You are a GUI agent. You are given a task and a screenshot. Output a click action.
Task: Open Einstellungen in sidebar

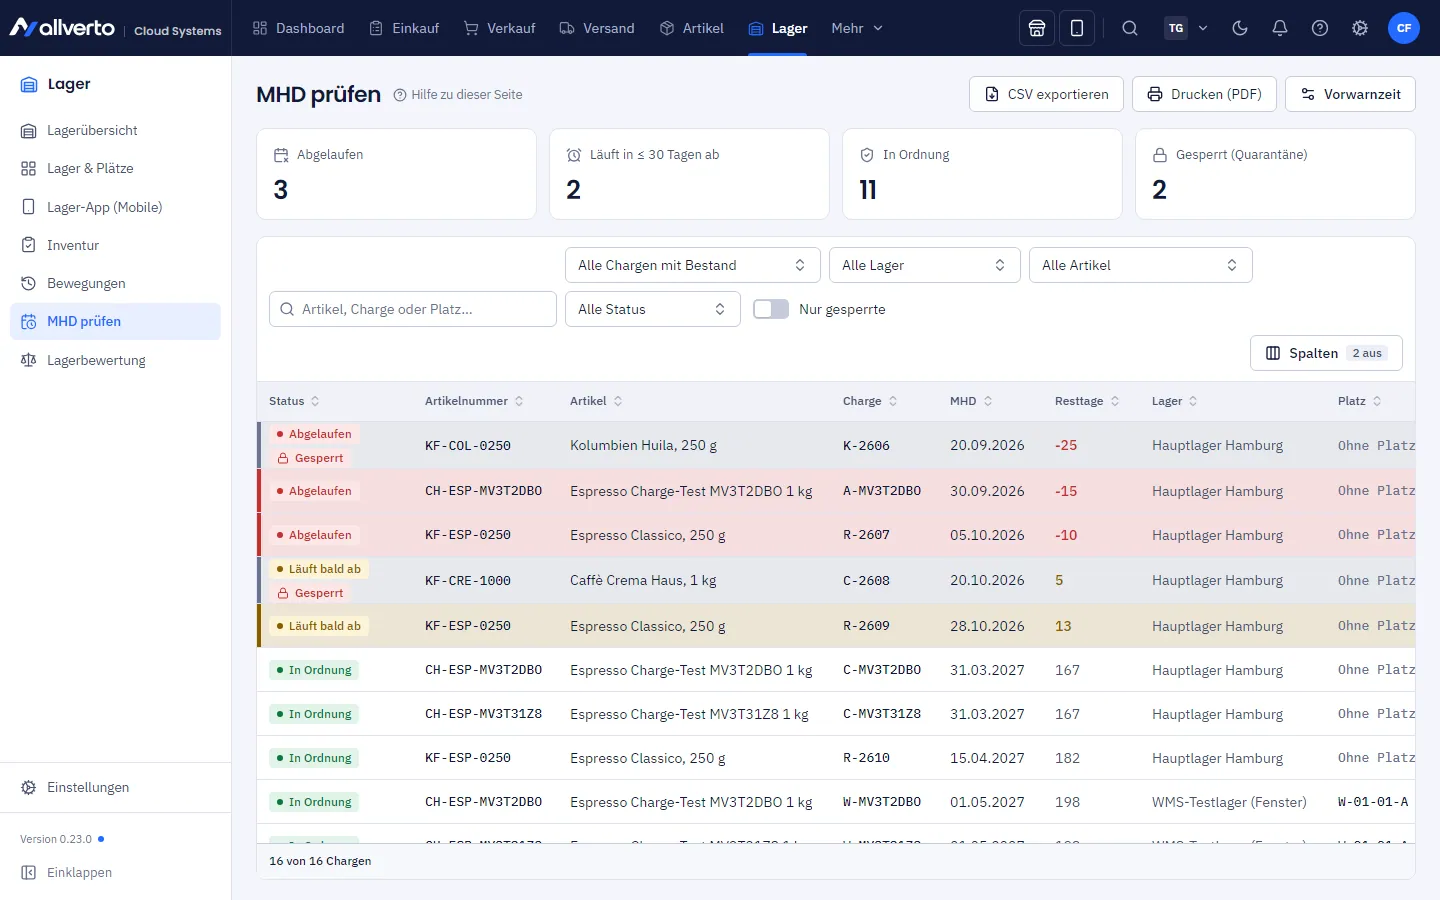coord(115,787)
